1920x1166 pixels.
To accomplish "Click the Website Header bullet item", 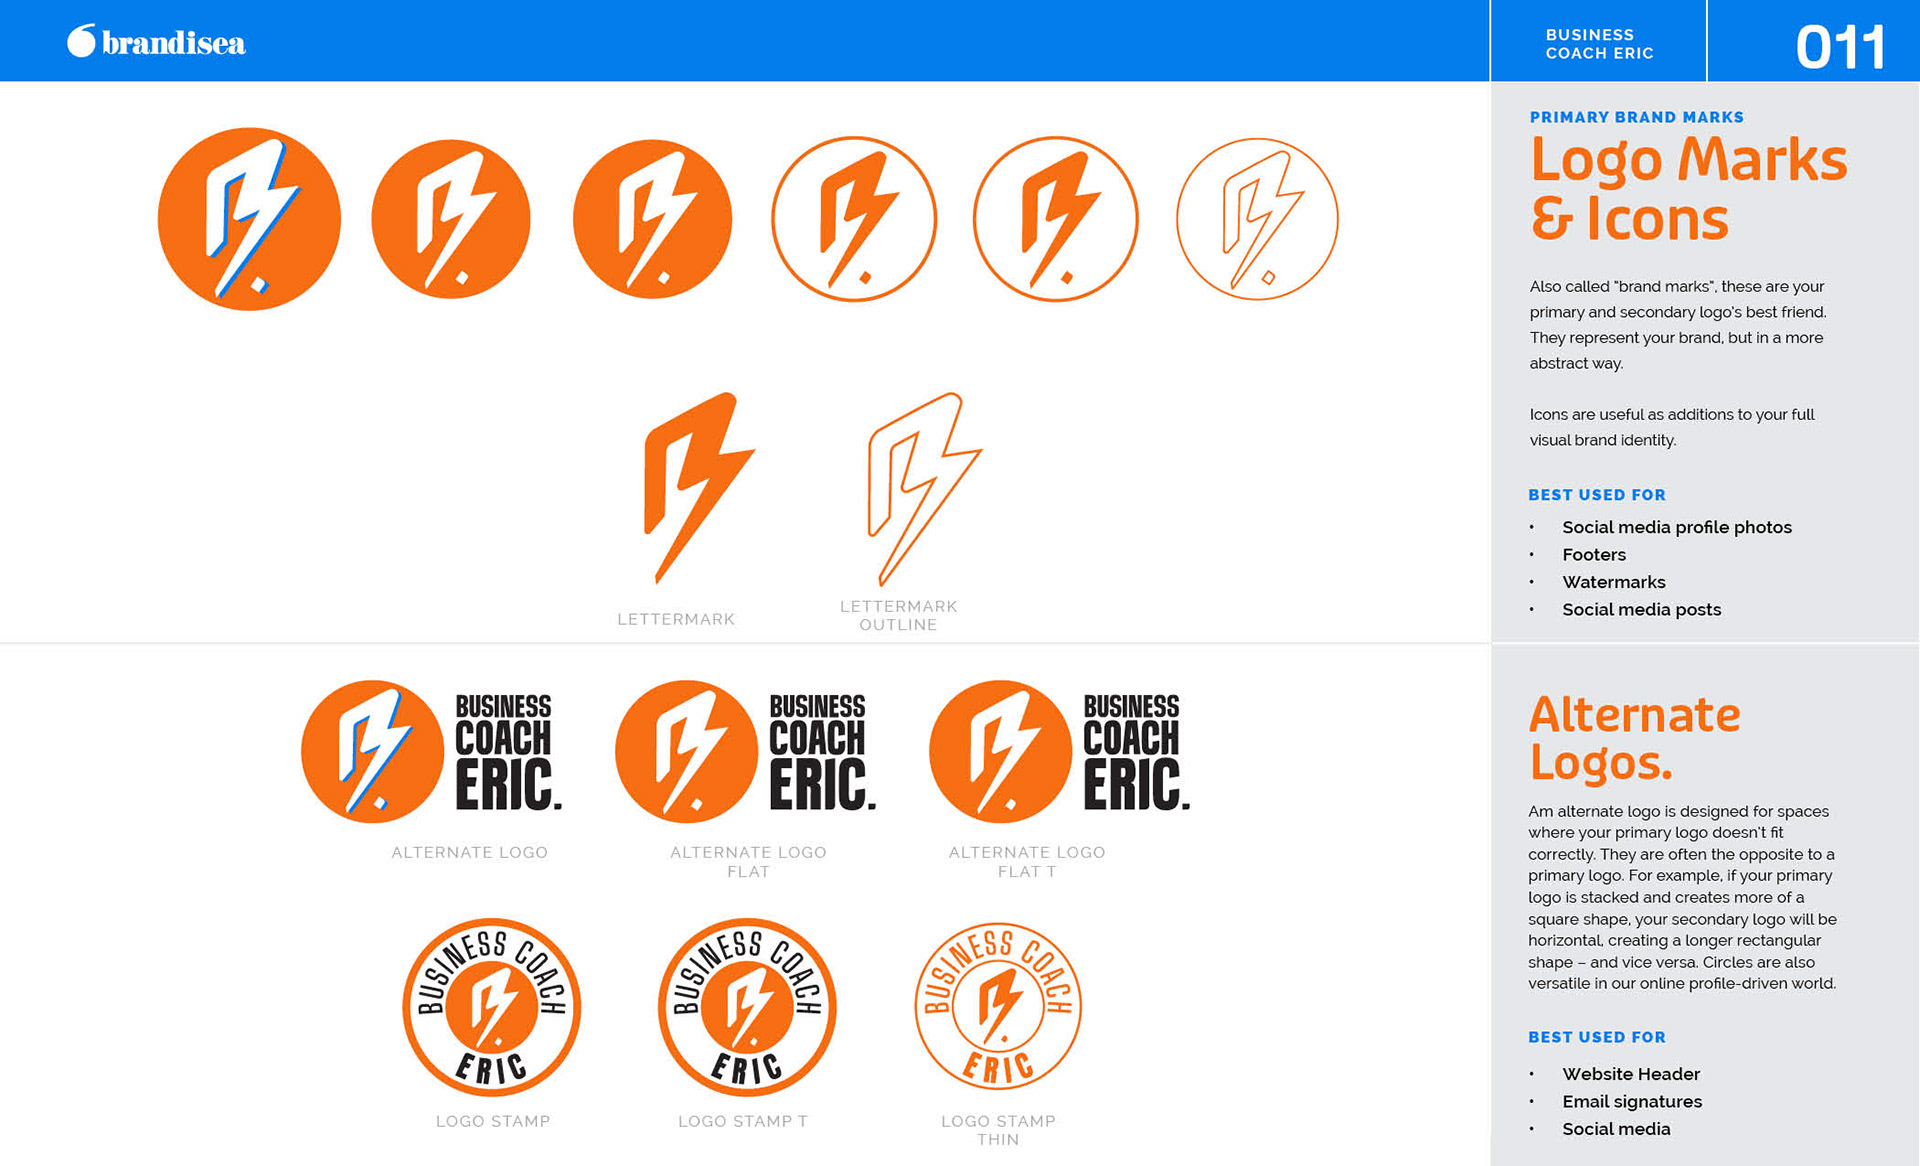I will 1630,1074.
